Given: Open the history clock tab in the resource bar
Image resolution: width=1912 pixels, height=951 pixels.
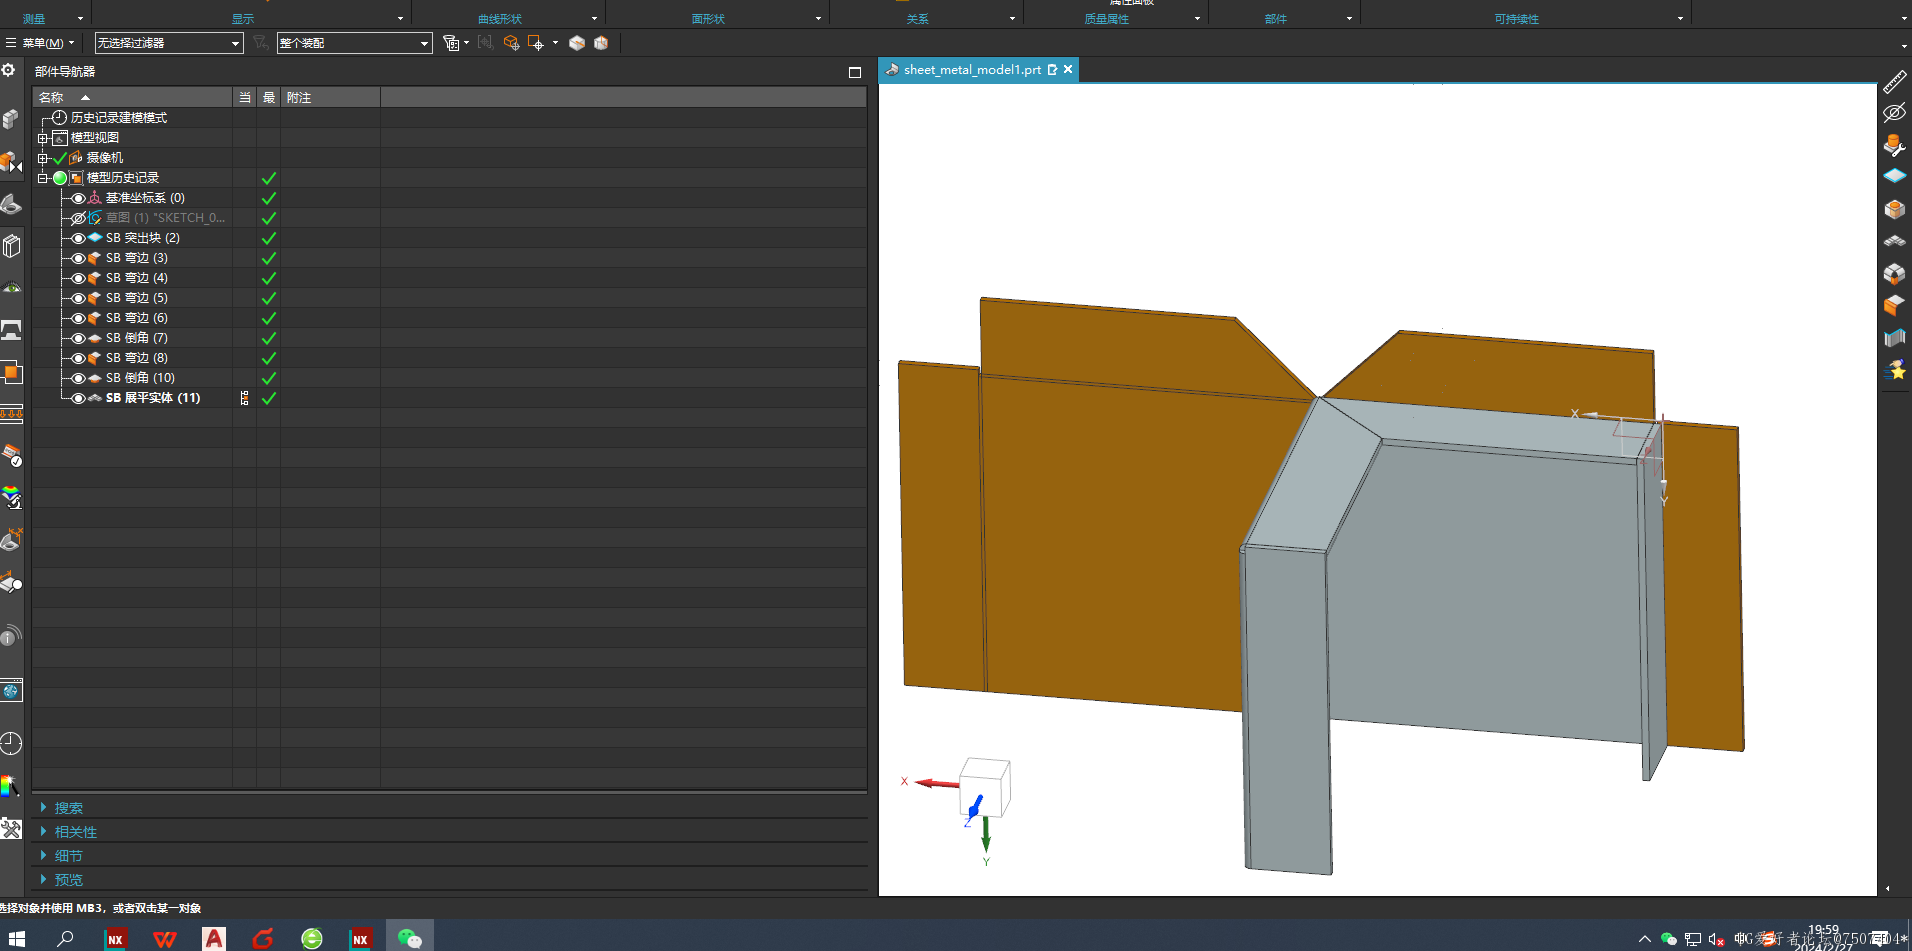Looking at the screenshot, I should (x=11, y=743).
